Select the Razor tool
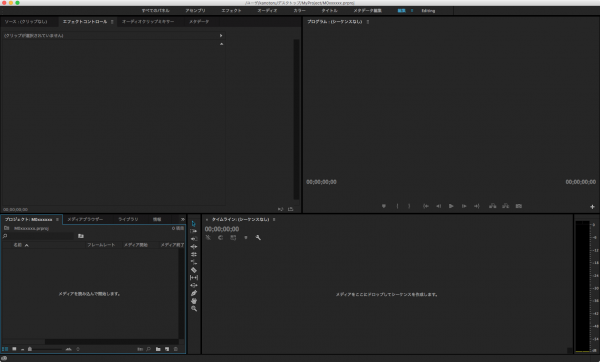 (x=194, y=270)
